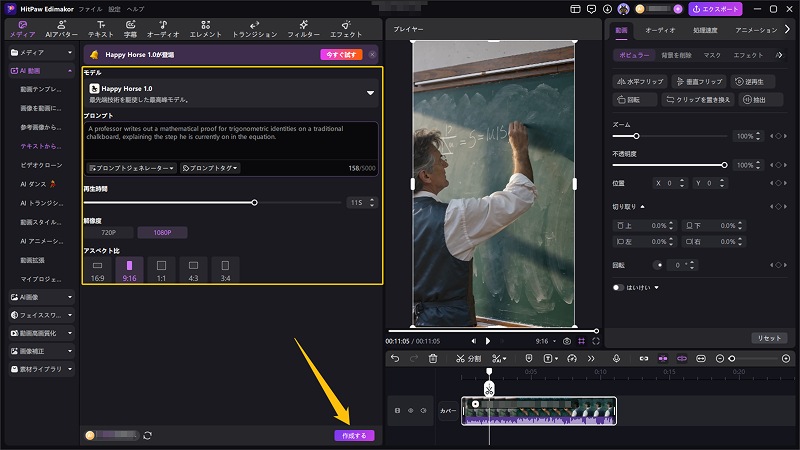Open the download center icon
The image size is (800, 450).
pos(607,9)
